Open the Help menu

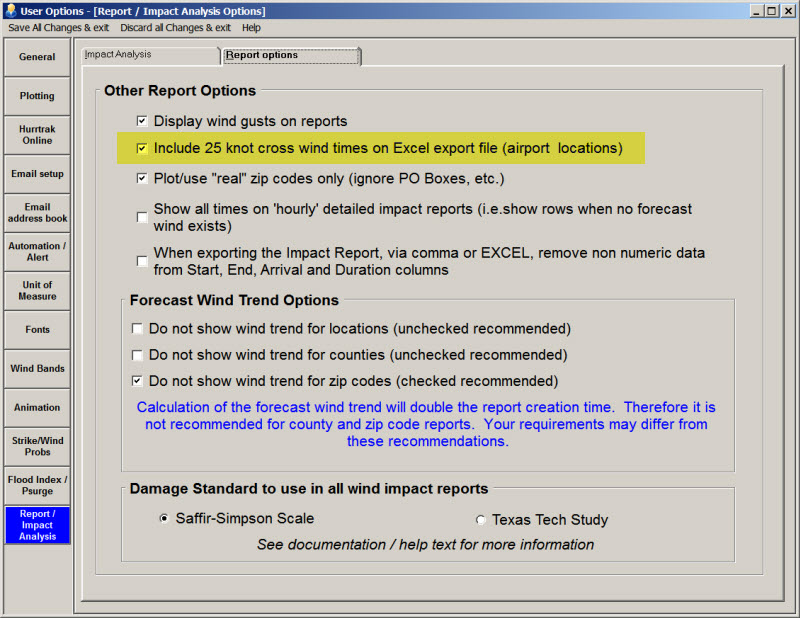point(251,28)
